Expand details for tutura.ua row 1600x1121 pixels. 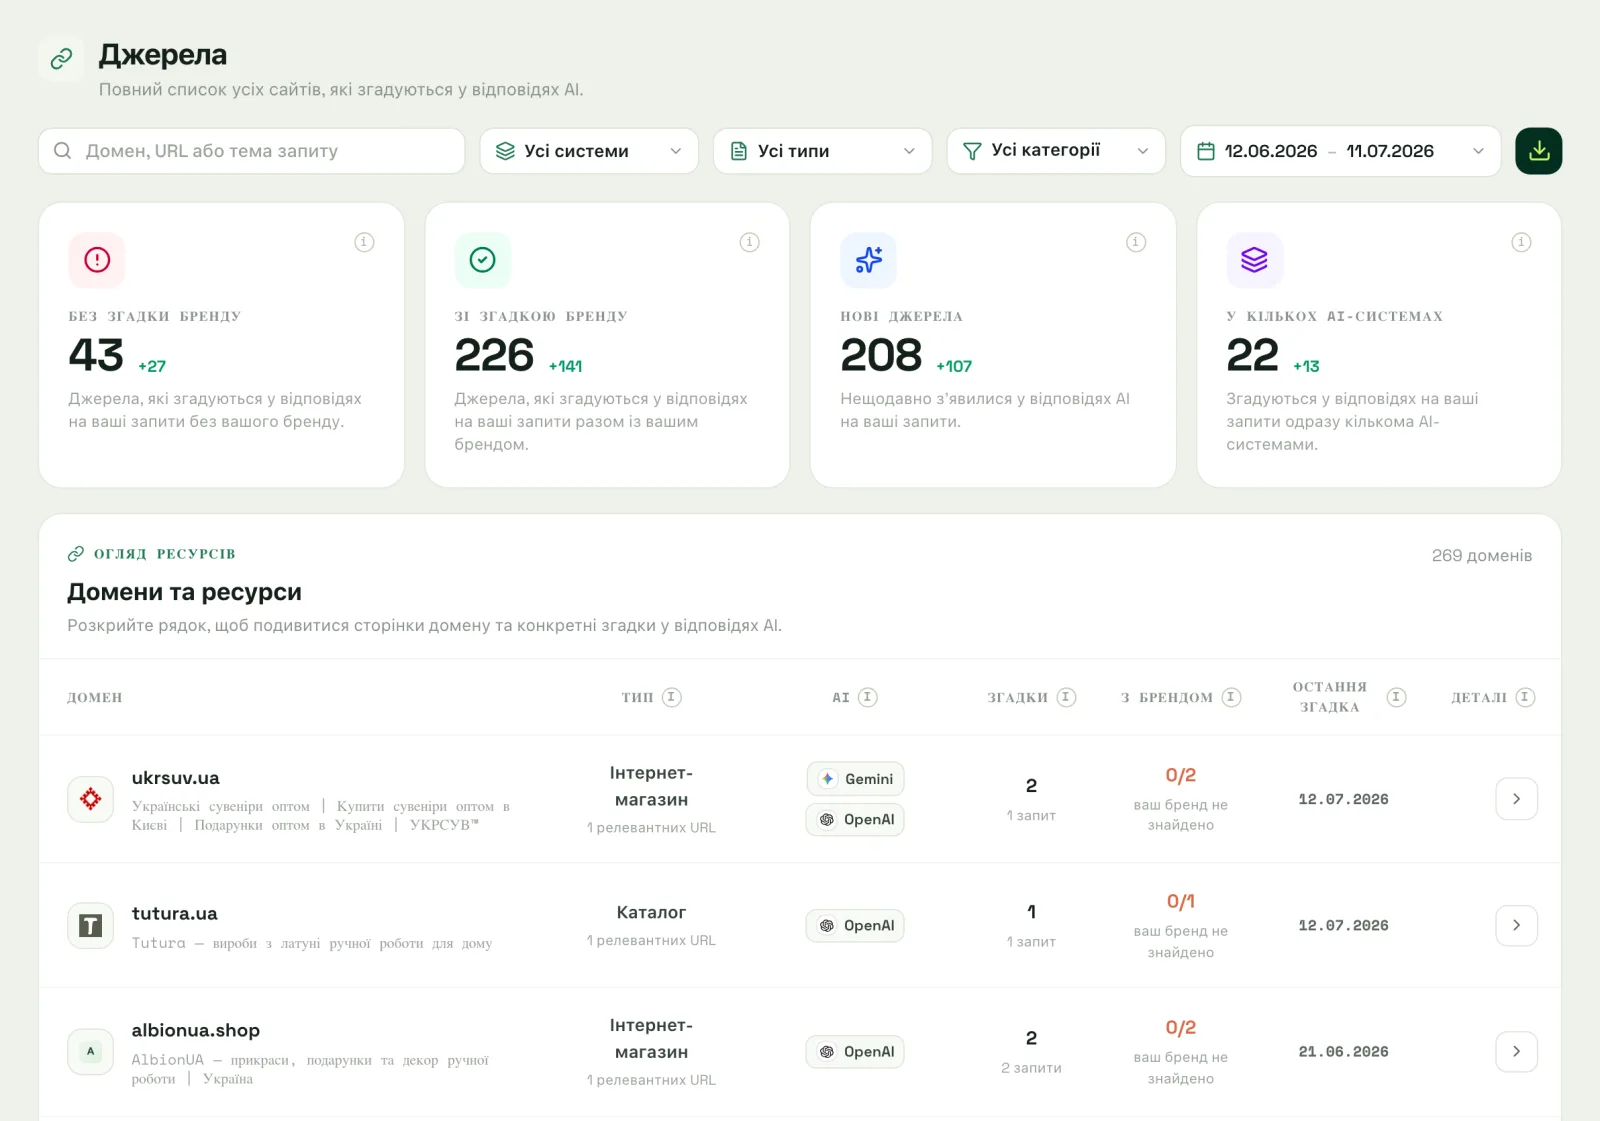[1517, 926]
